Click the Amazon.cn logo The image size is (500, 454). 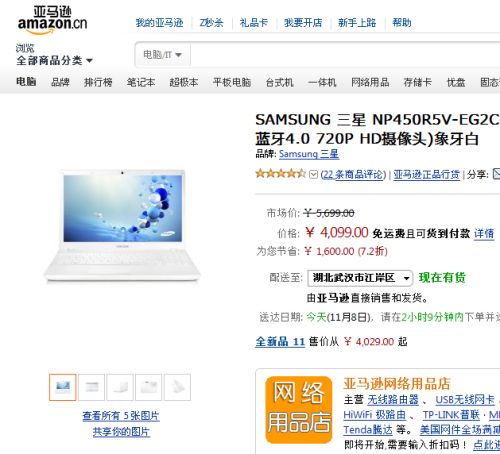pos(52,21)
